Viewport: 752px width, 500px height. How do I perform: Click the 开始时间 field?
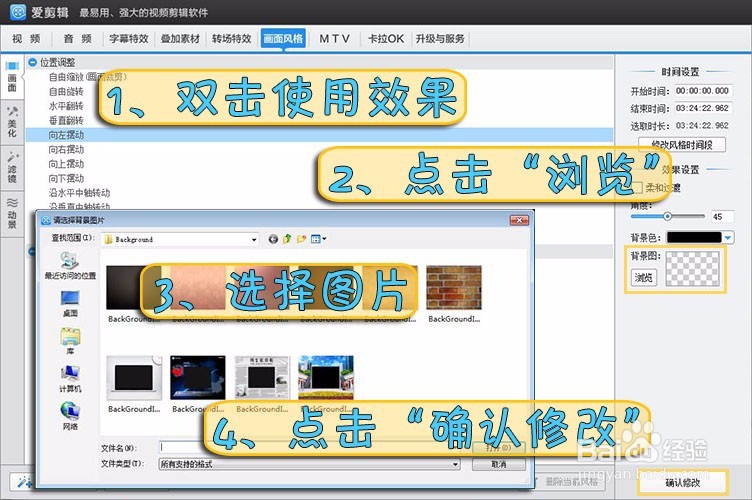tap(702, 91)
